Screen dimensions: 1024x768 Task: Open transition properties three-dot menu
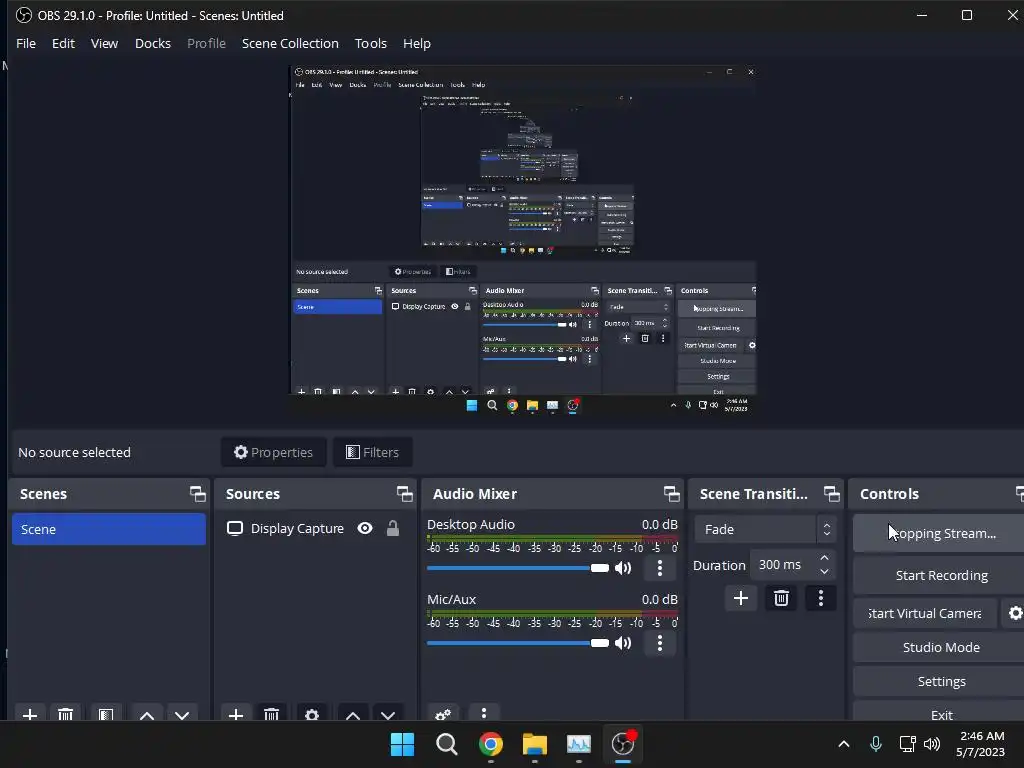(821, 598)
